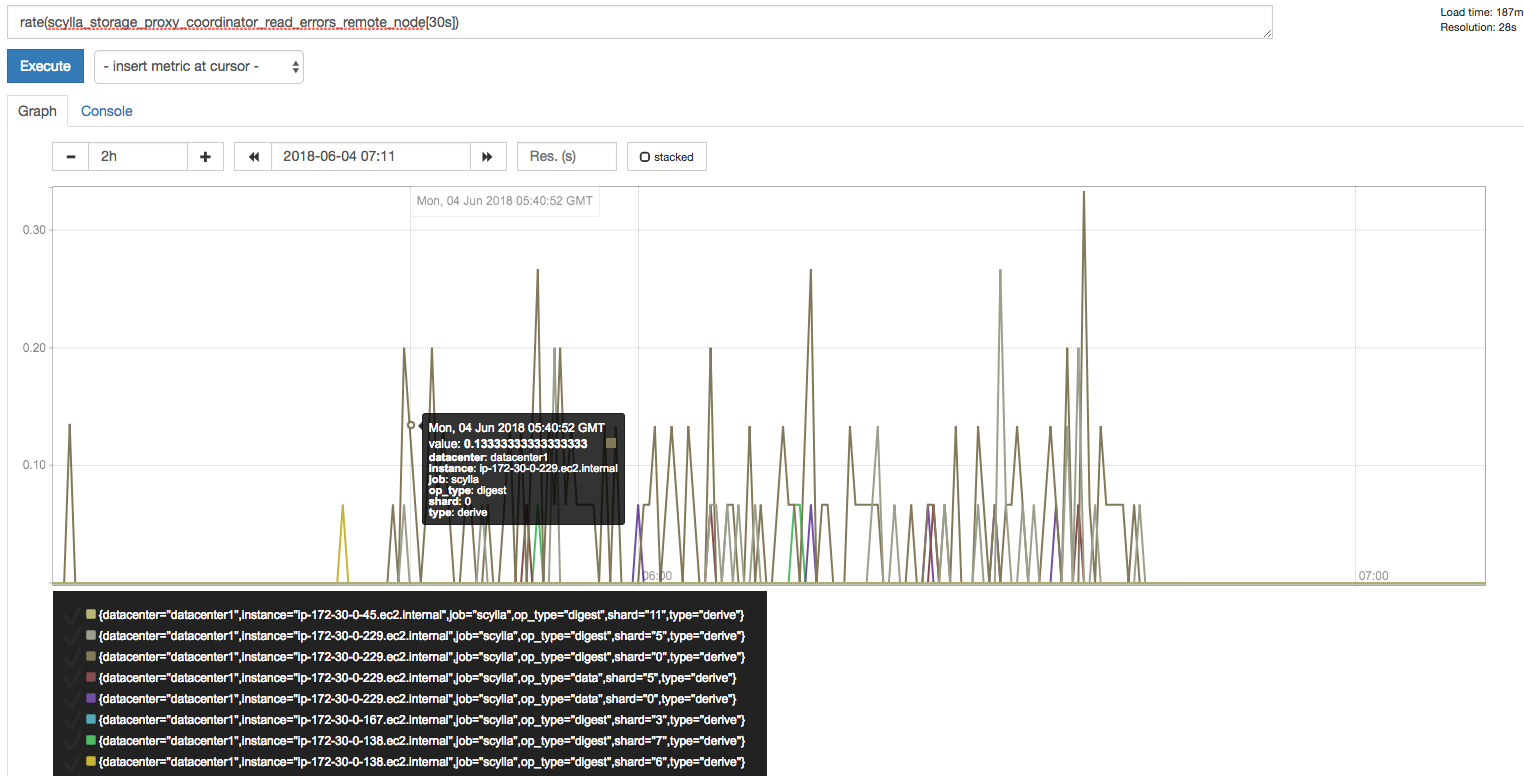This screenshot has width=1524, height=776.
Task: Click the highlighted data point on the graph
Action: (411, 425)
